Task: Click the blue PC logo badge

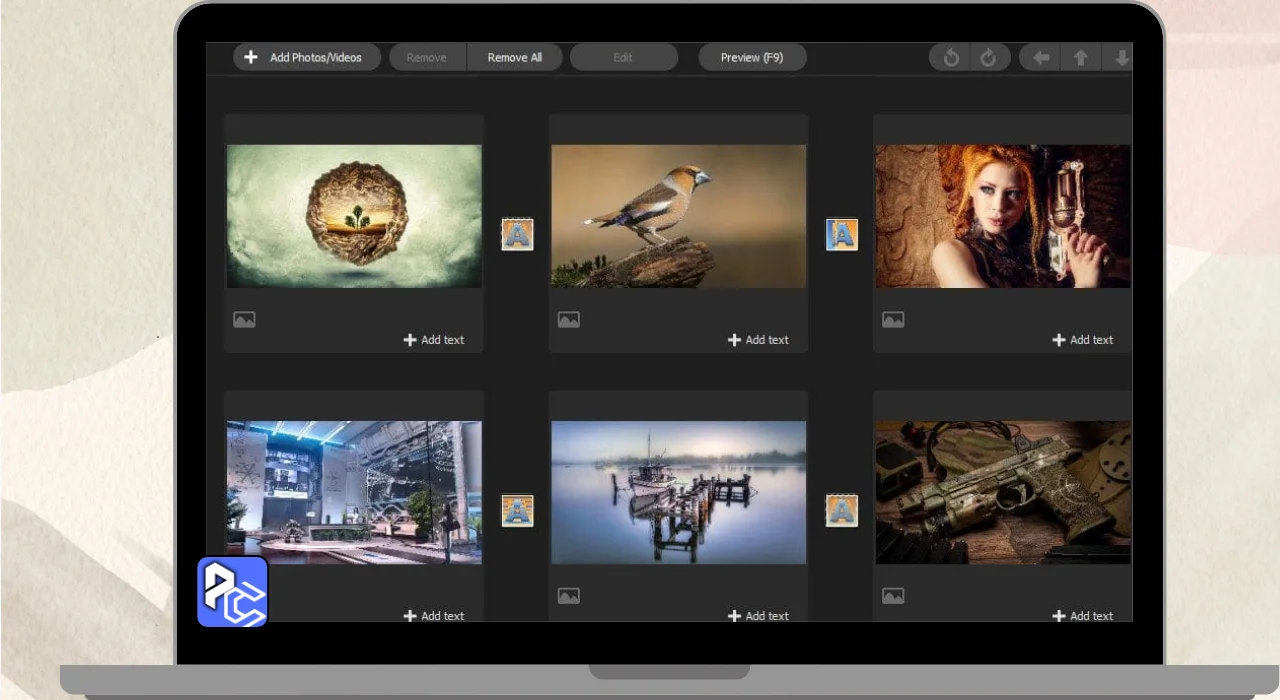Action: (232, 592)
